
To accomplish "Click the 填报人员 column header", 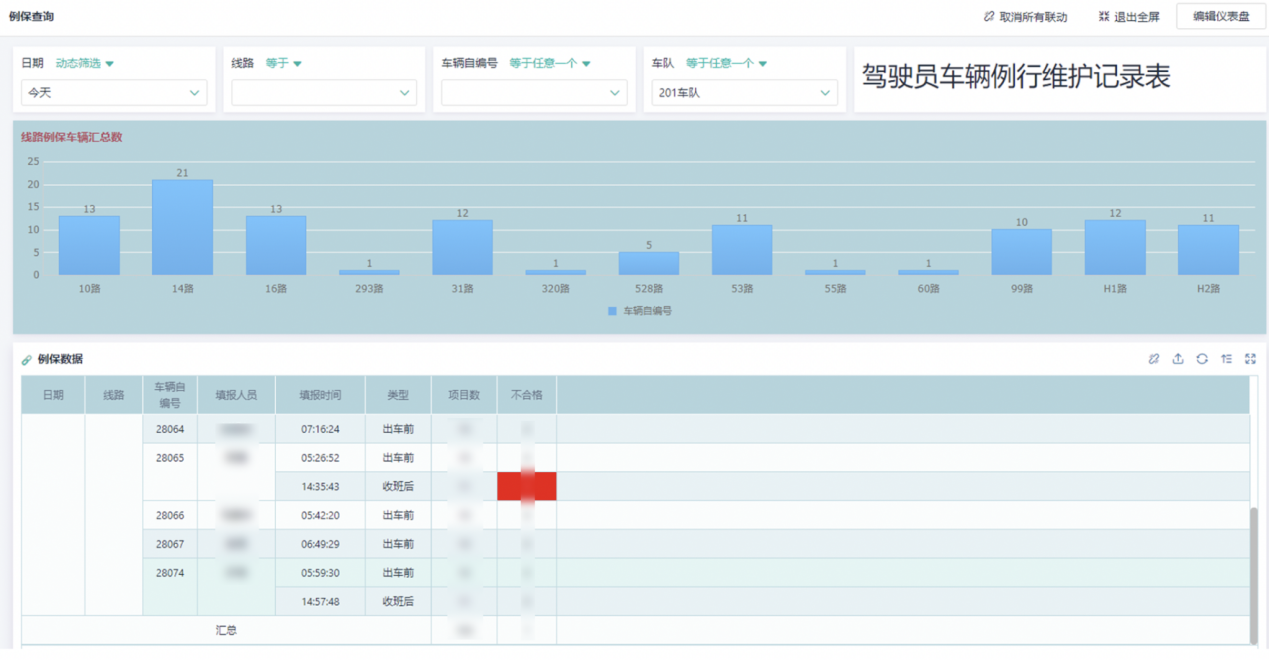I will click(x=236, y=395).
